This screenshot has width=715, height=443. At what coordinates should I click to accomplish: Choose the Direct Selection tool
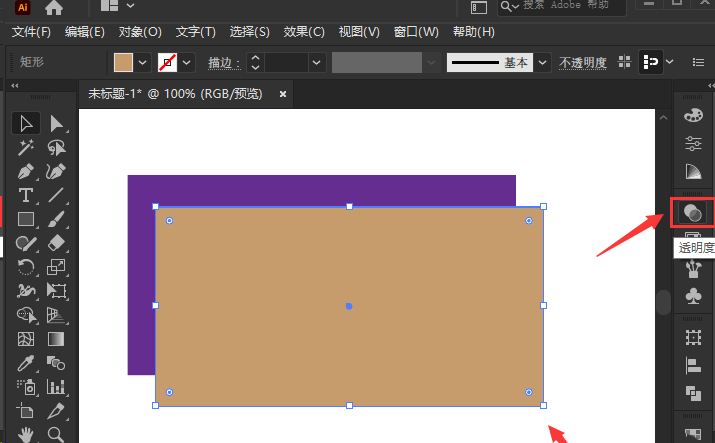pyautogui.click(x=57, y=124)
